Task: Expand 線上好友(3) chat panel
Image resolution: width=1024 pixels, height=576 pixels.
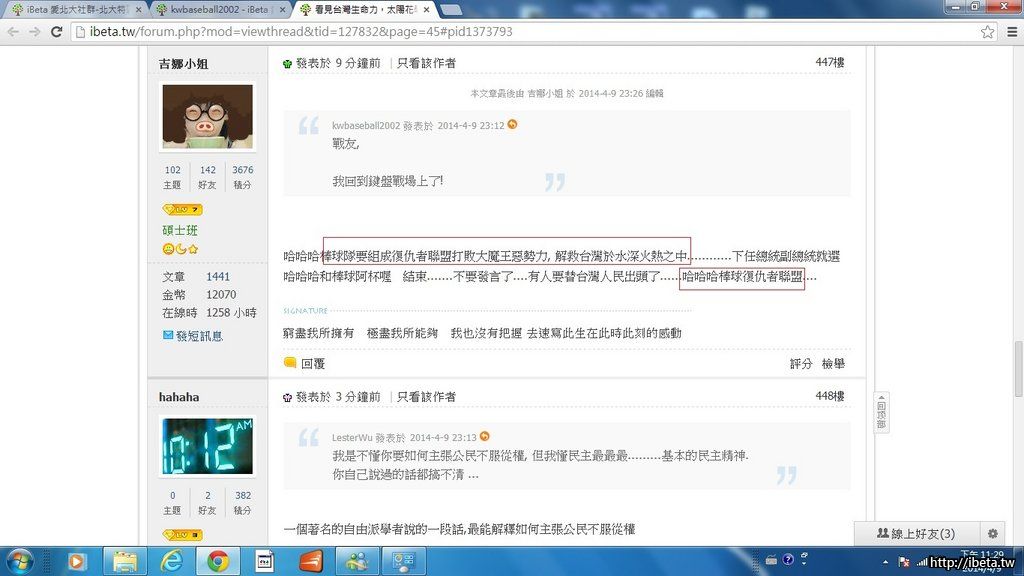Action: [x=915, y=534]
